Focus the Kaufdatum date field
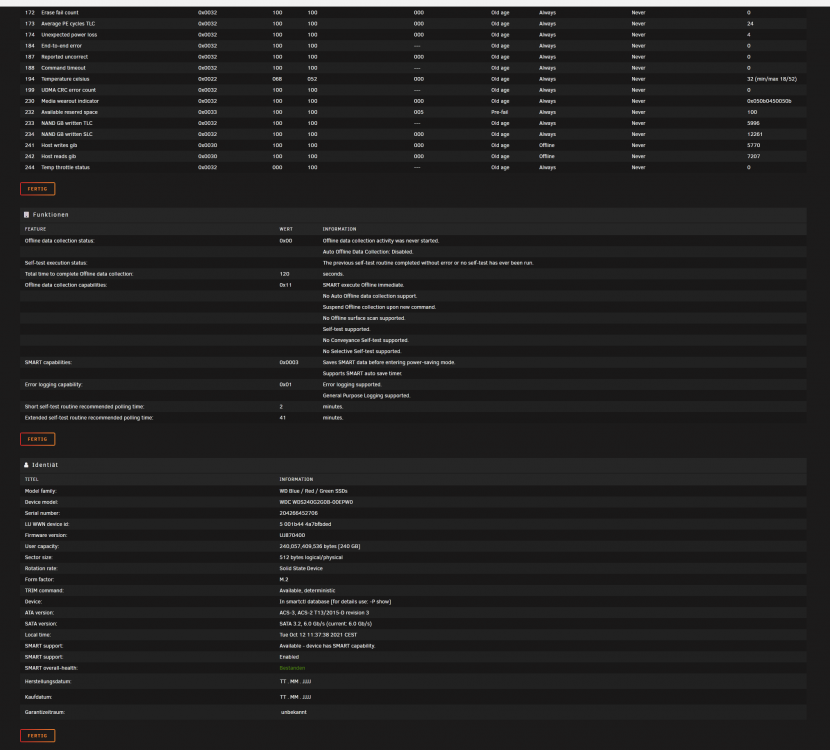 pos(295,697)
